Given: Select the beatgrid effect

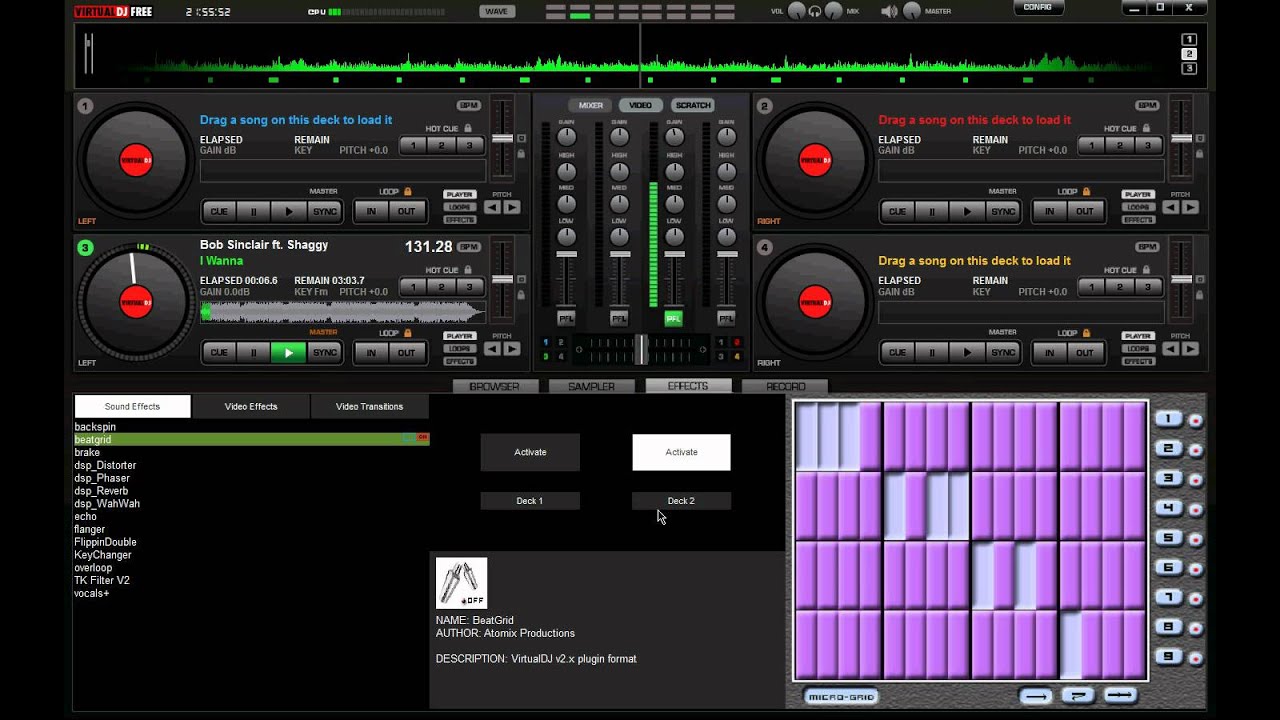Looking at the screenshot, I should tap(252, 439).
